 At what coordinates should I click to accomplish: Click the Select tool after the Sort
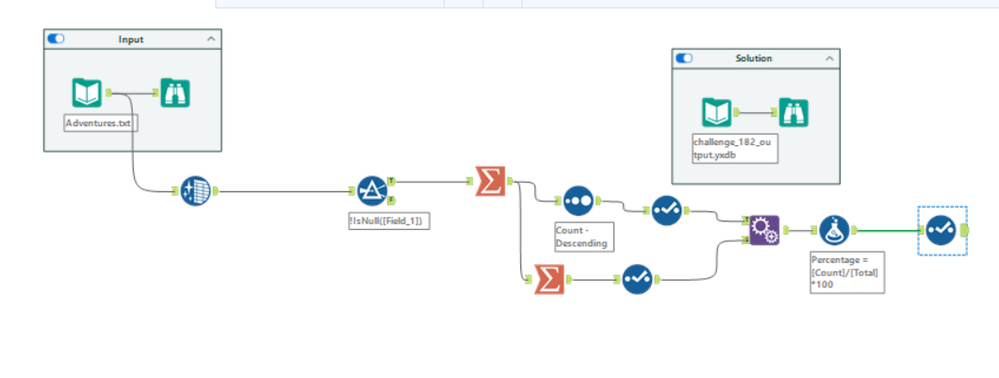coord(666,210)
